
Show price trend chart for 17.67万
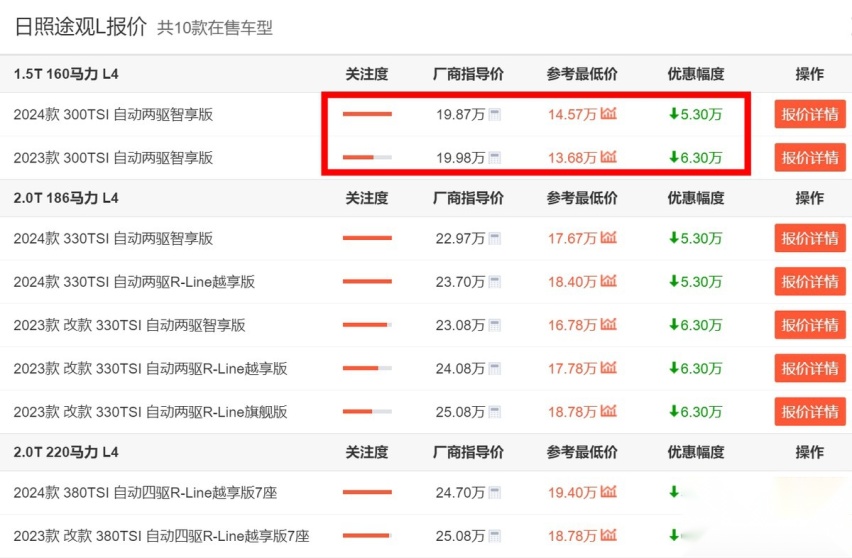[609, 237]
